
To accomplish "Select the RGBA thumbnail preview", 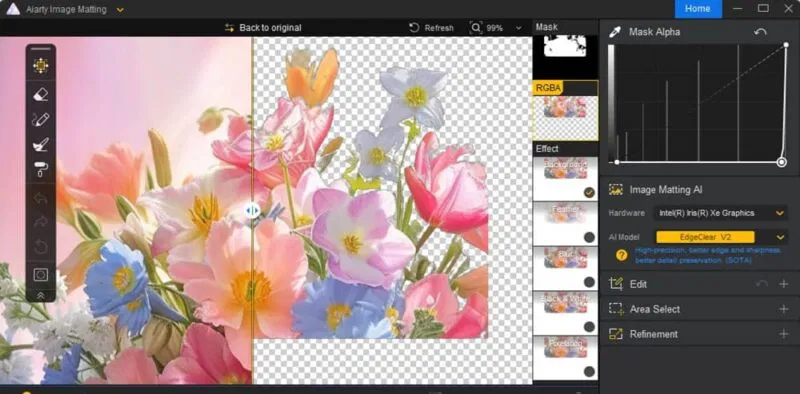I will 565,111.
